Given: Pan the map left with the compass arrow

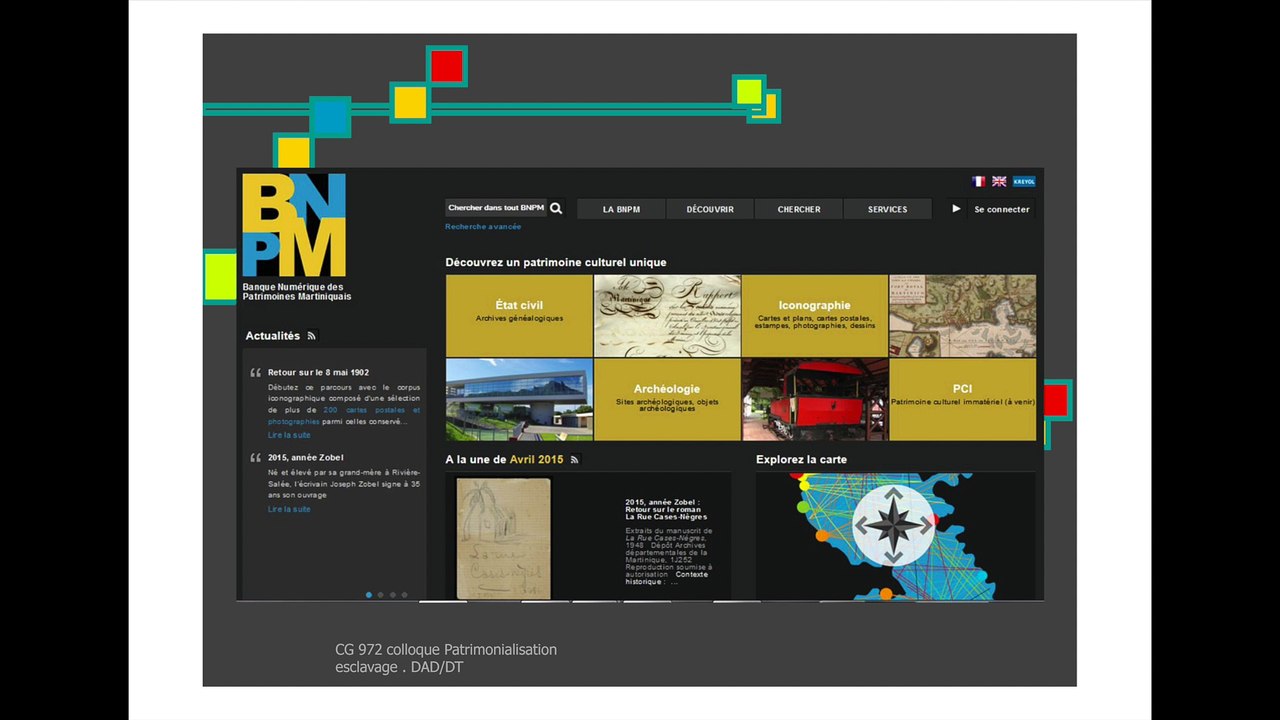Looking at the screenshot, I should (861, 525).
